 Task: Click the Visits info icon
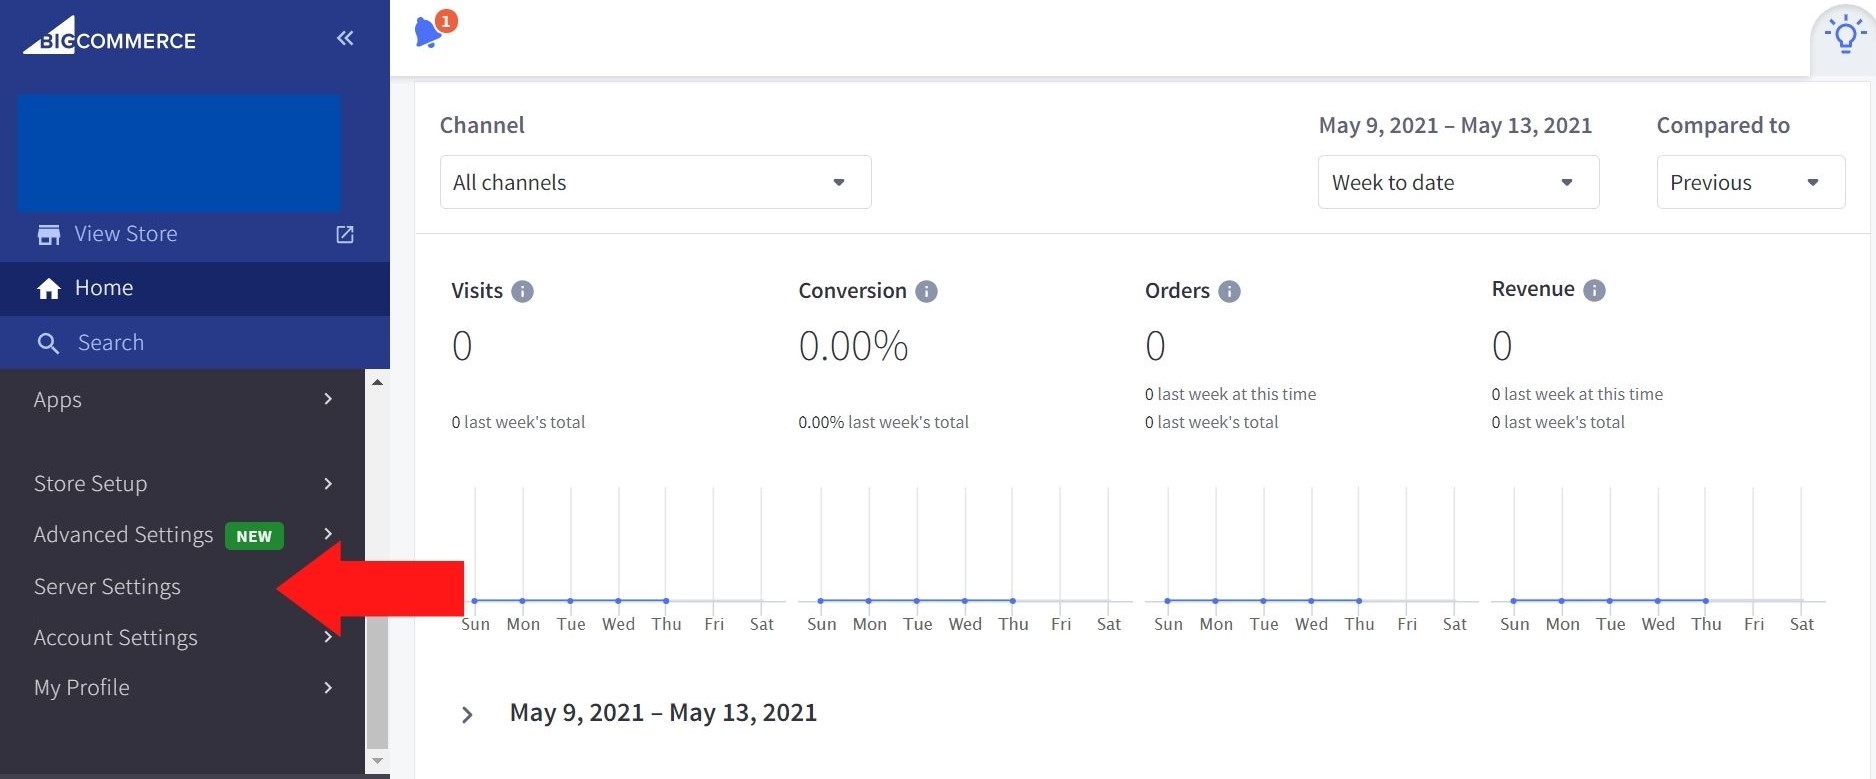pyautogui.click(x=522, y=291)
